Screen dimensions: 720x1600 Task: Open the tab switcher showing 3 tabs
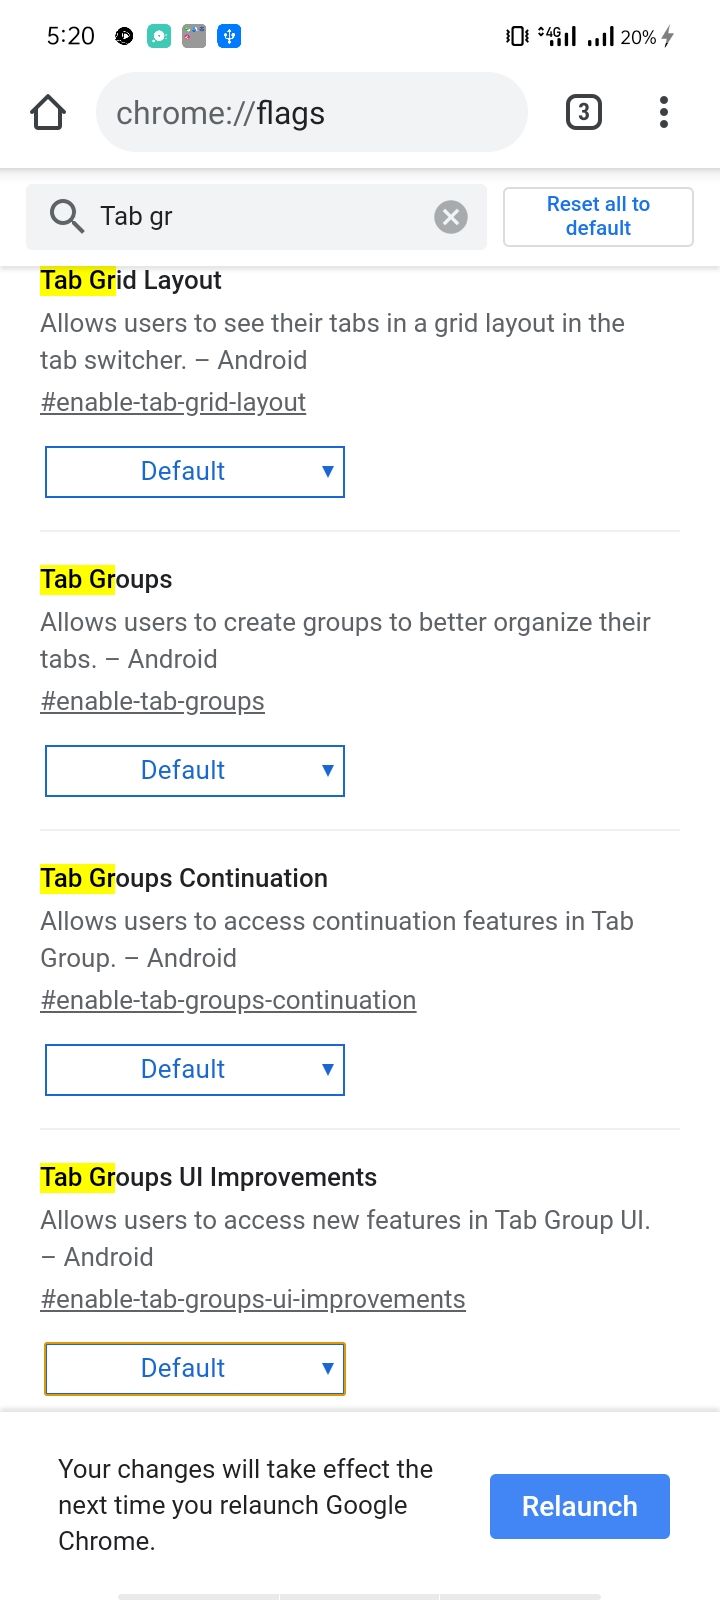click(584, 112)
